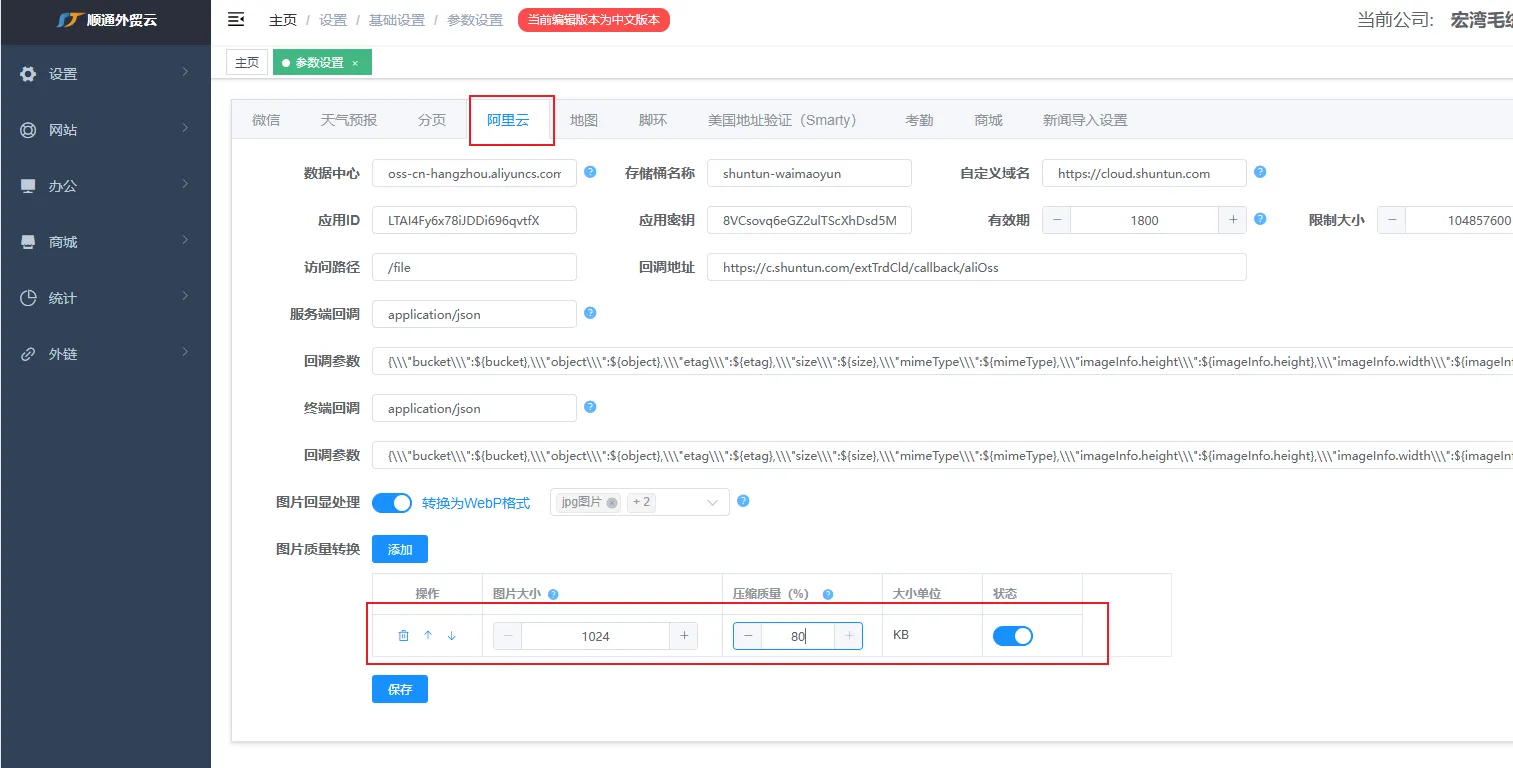Click help icon beside 自定义域名 field
1513x768 pixels.
pos(1260,172)
